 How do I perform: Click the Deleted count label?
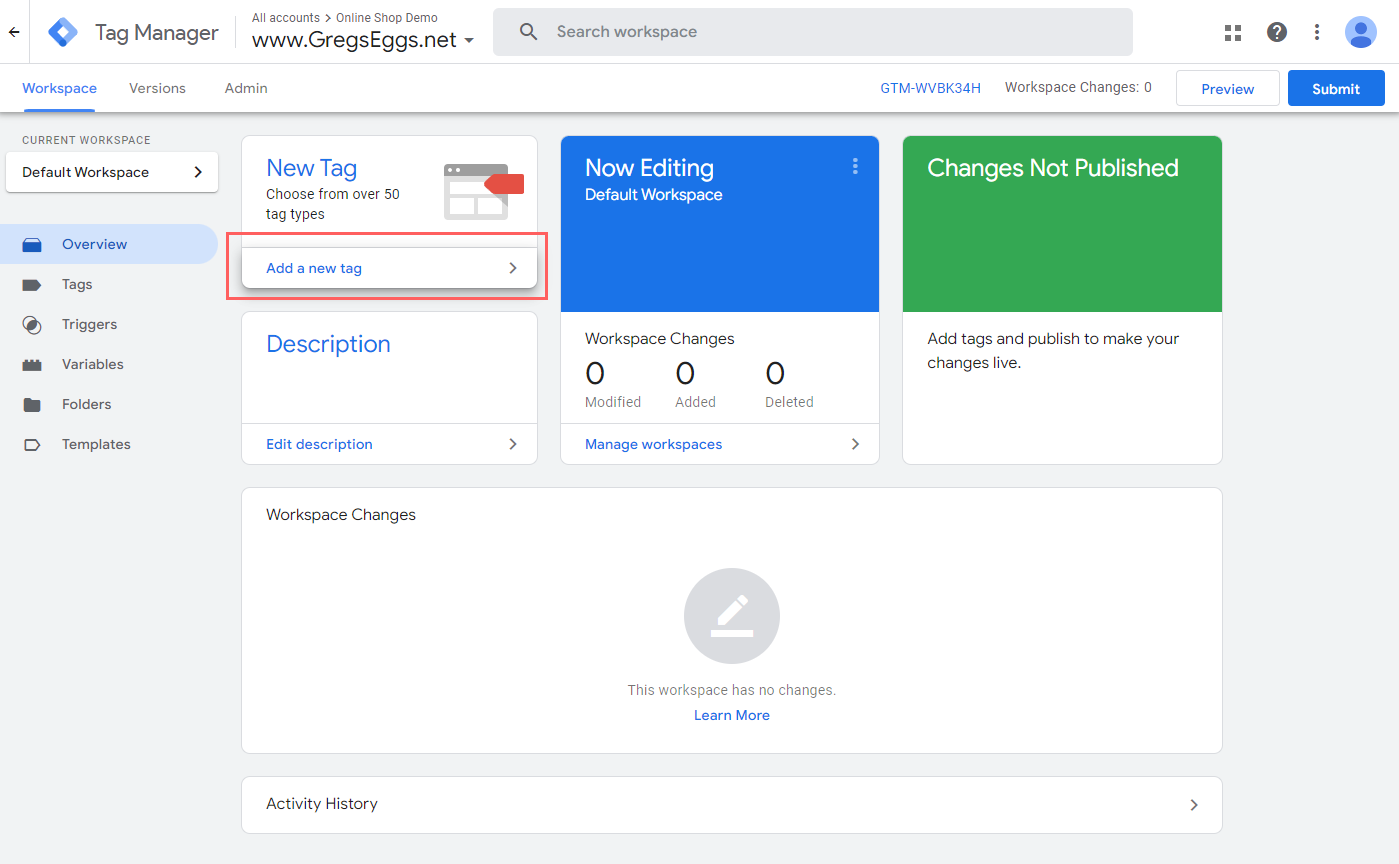(x=789, y=402)
